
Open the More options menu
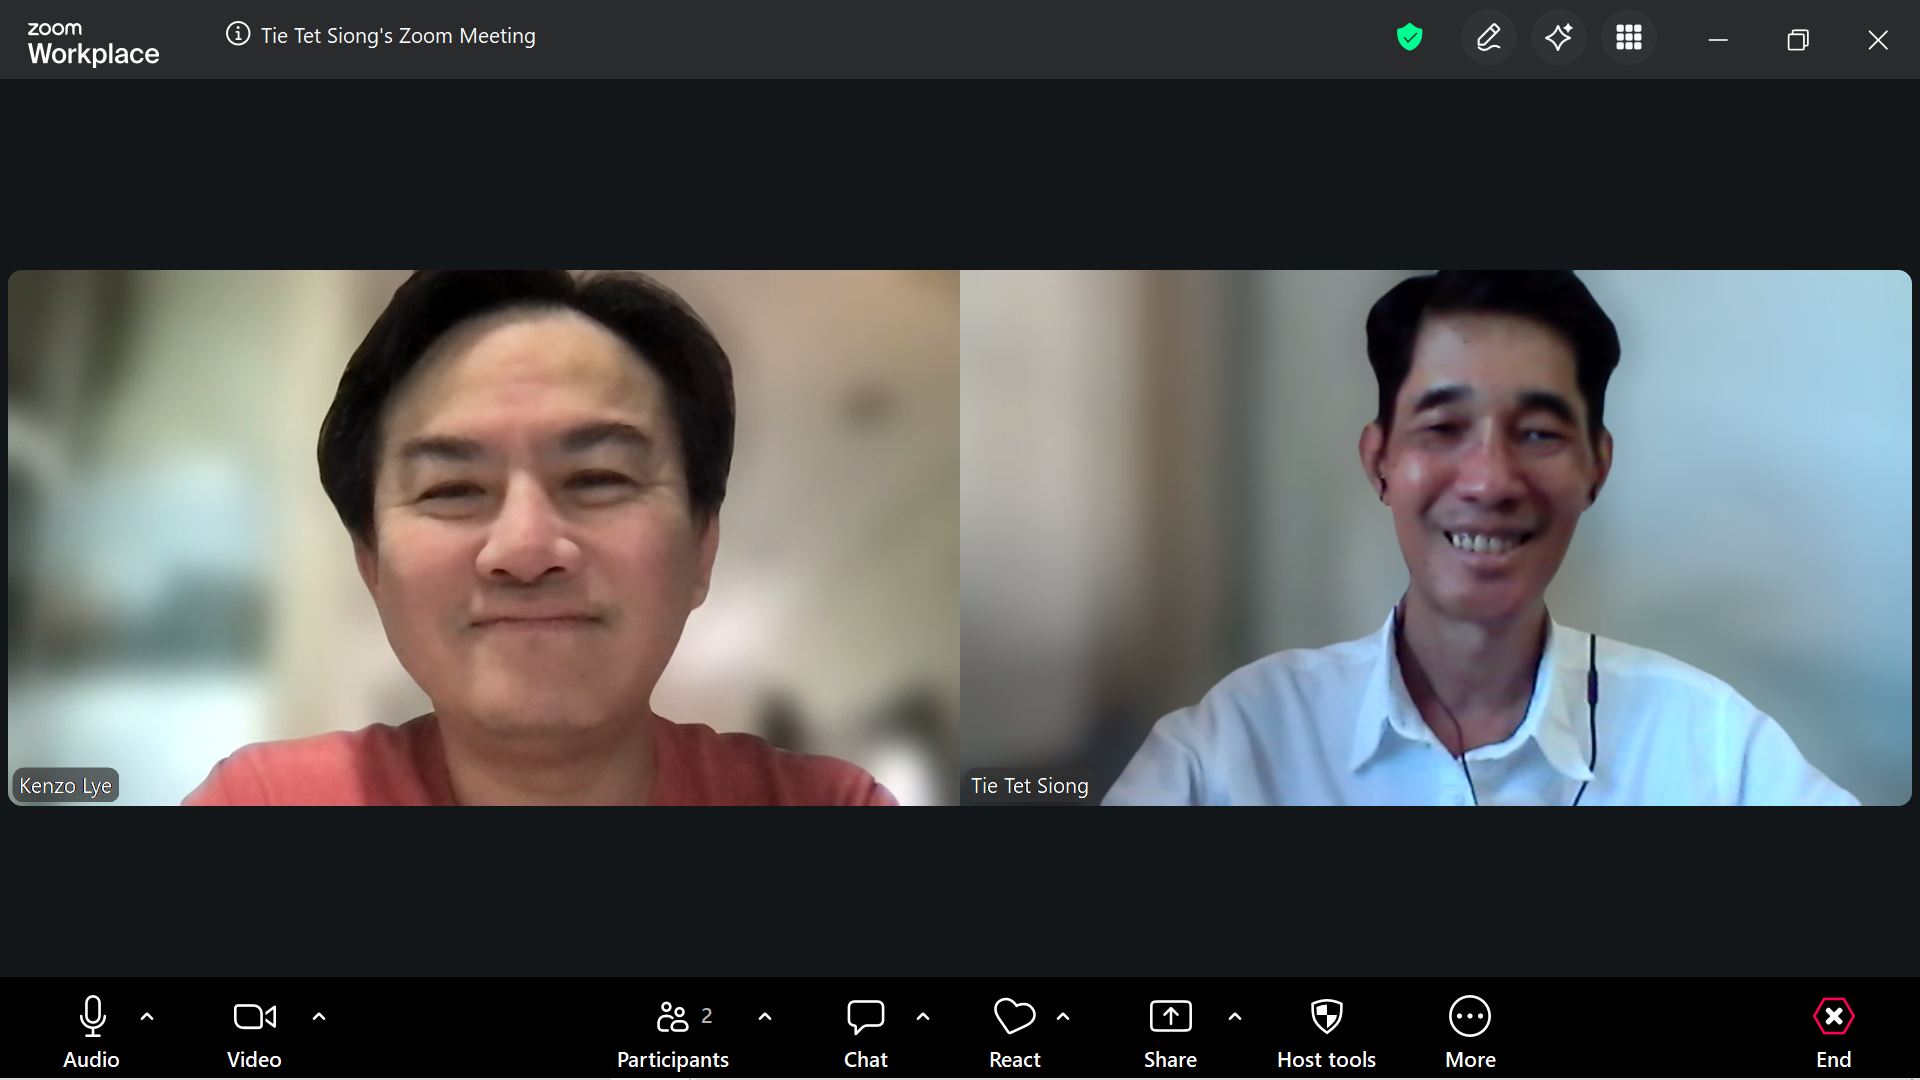[x=1469, y=1032]
